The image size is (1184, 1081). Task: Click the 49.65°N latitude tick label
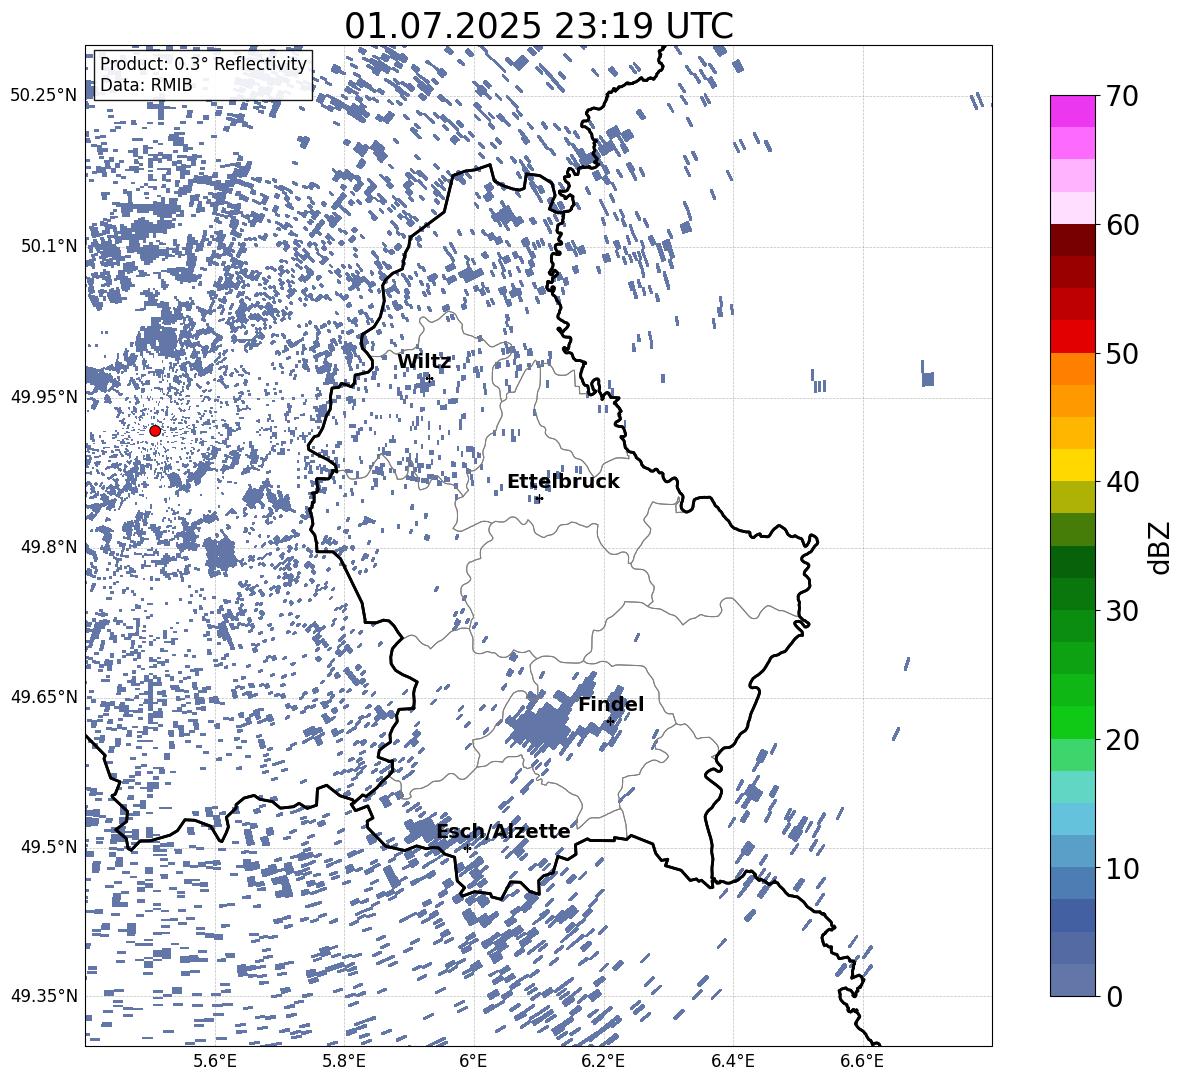pos(44,696)
